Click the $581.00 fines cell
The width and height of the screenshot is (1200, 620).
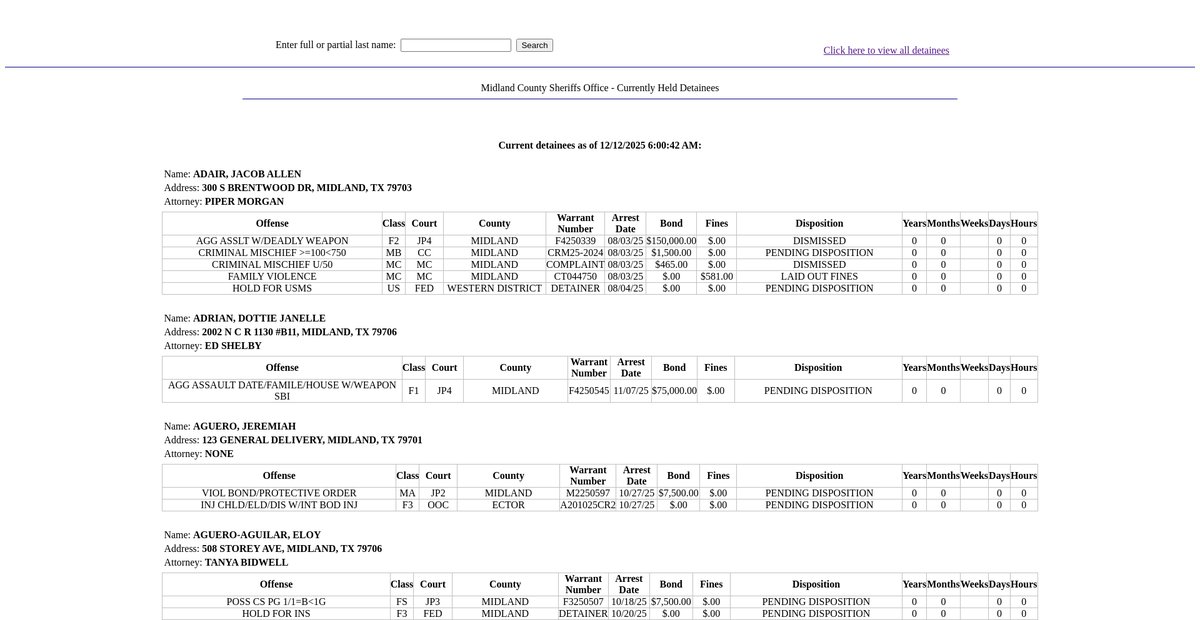(716, 277)
